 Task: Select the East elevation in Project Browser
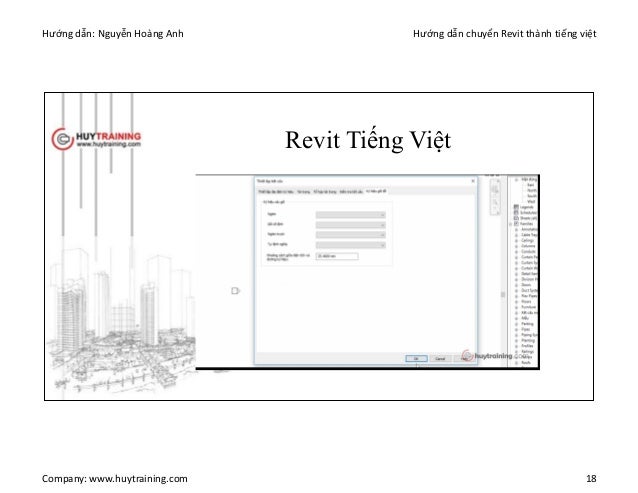(531, 185)
